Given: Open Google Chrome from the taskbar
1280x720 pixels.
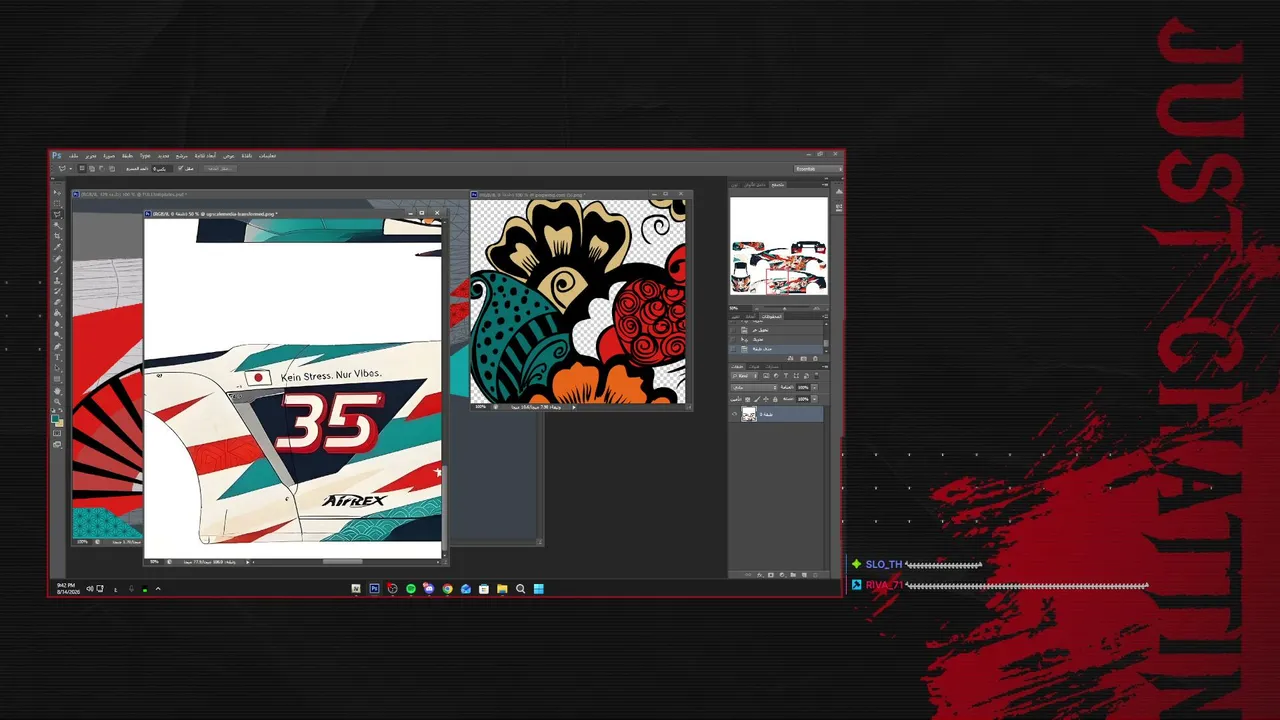Looking at the screenshot, I should point(447,589).
